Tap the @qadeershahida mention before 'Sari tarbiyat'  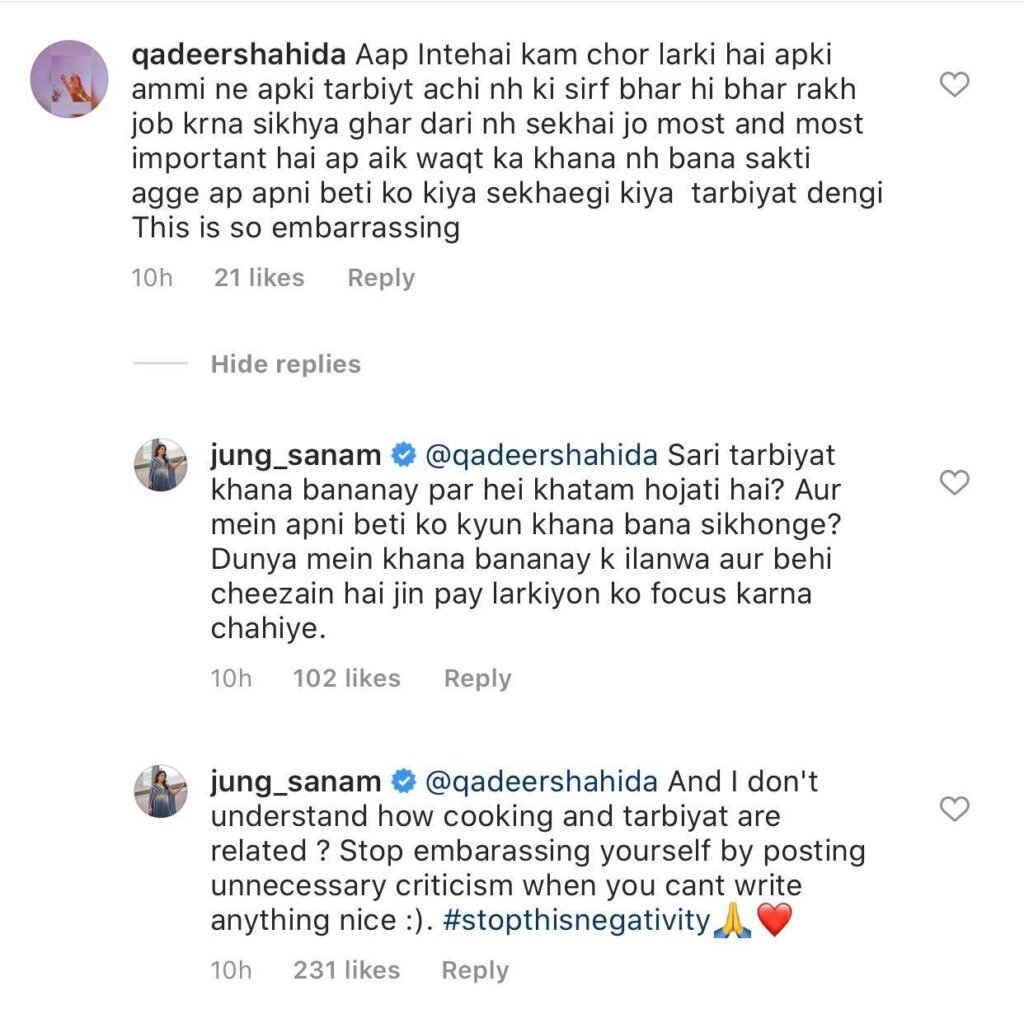[541, 456]
